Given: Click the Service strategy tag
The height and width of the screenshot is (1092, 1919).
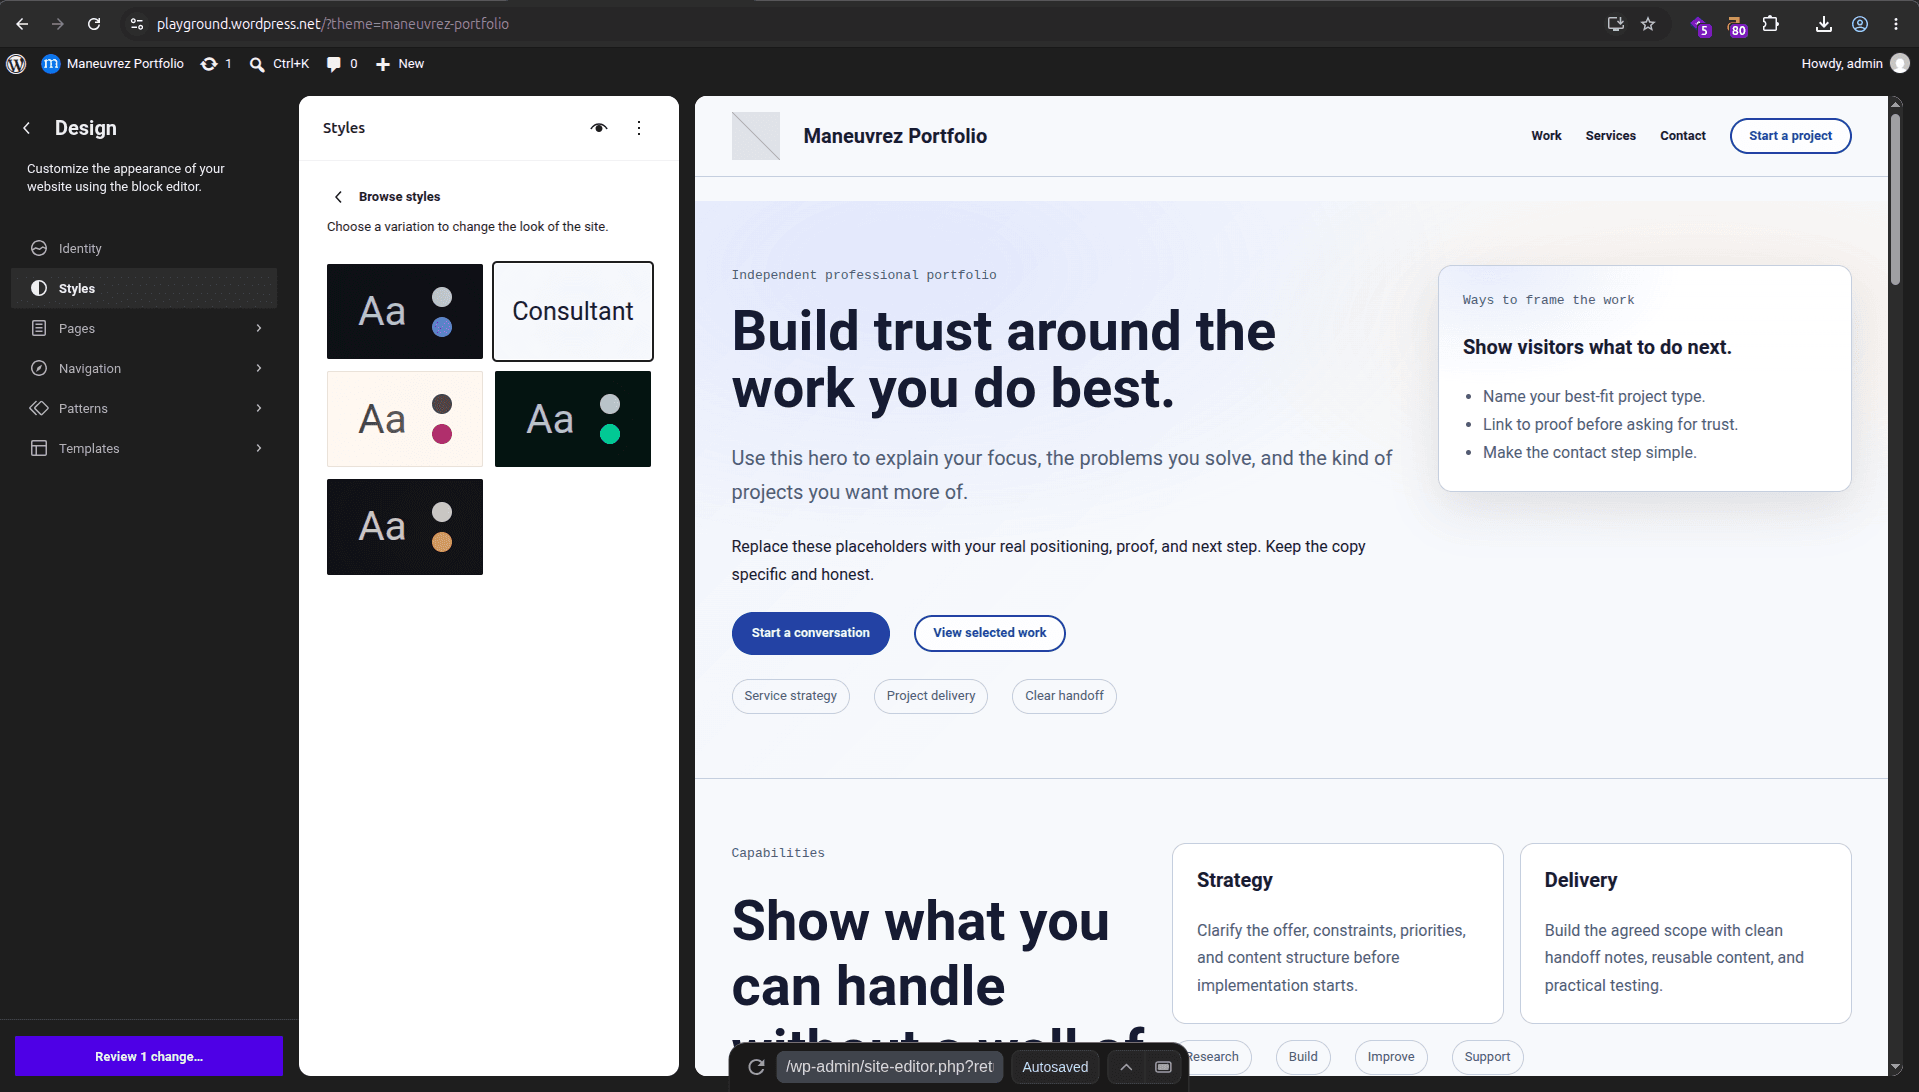Looking at the screenshot, I should [x=791, y=696].
